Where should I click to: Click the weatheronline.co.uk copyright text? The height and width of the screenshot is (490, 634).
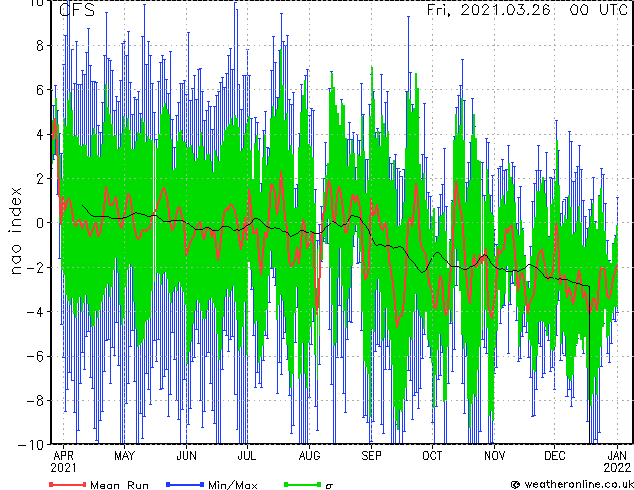571,484
